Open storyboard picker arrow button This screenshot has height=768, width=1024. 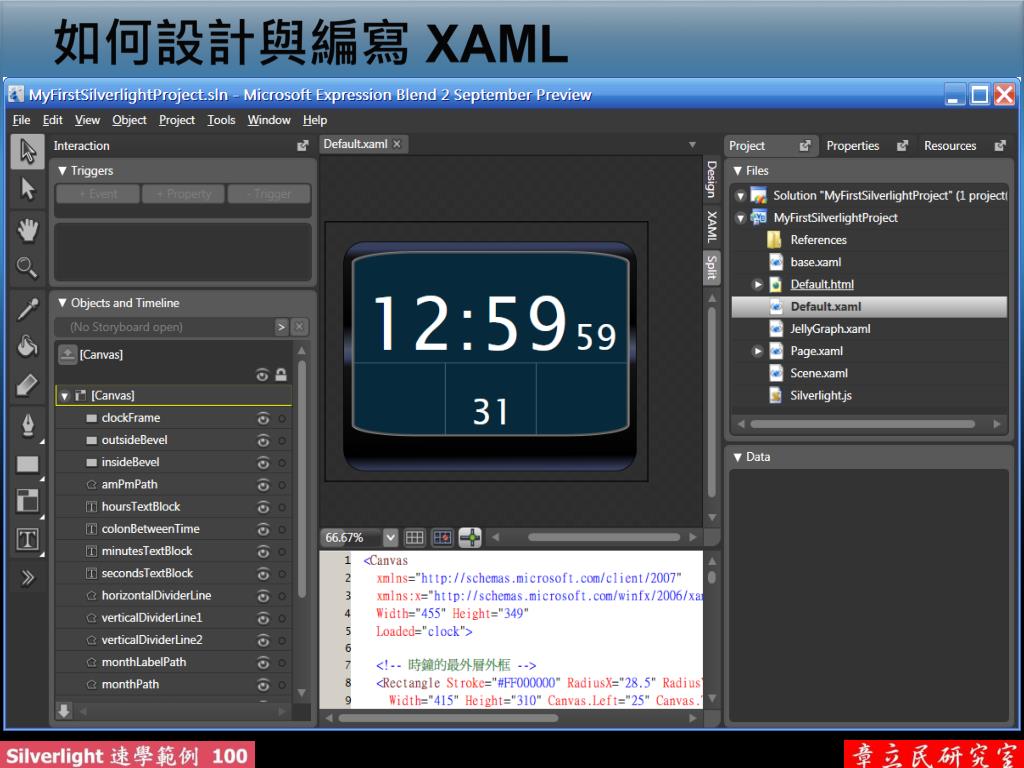[x=281, y=327]
